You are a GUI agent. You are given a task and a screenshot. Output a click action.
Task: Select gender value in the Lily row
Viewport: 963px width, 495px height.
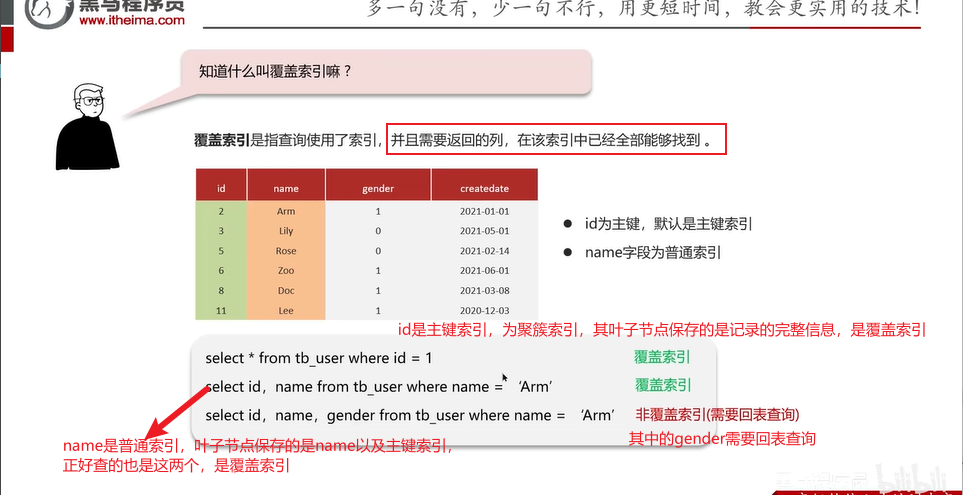(x=378, y=231)
